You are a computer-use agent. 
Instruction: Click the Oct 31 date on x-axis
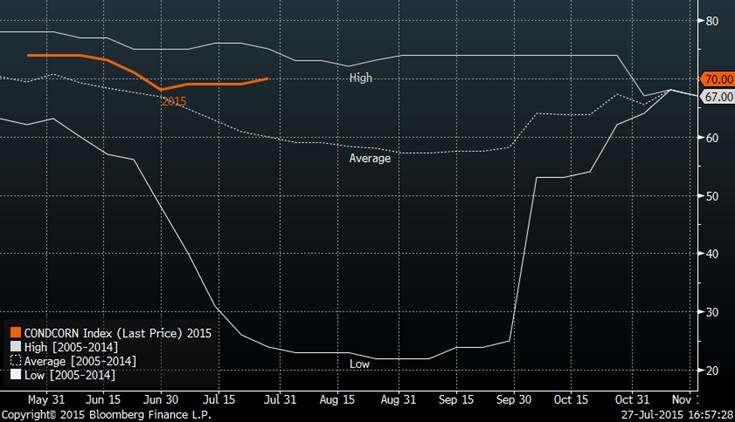tap(631, 398)
